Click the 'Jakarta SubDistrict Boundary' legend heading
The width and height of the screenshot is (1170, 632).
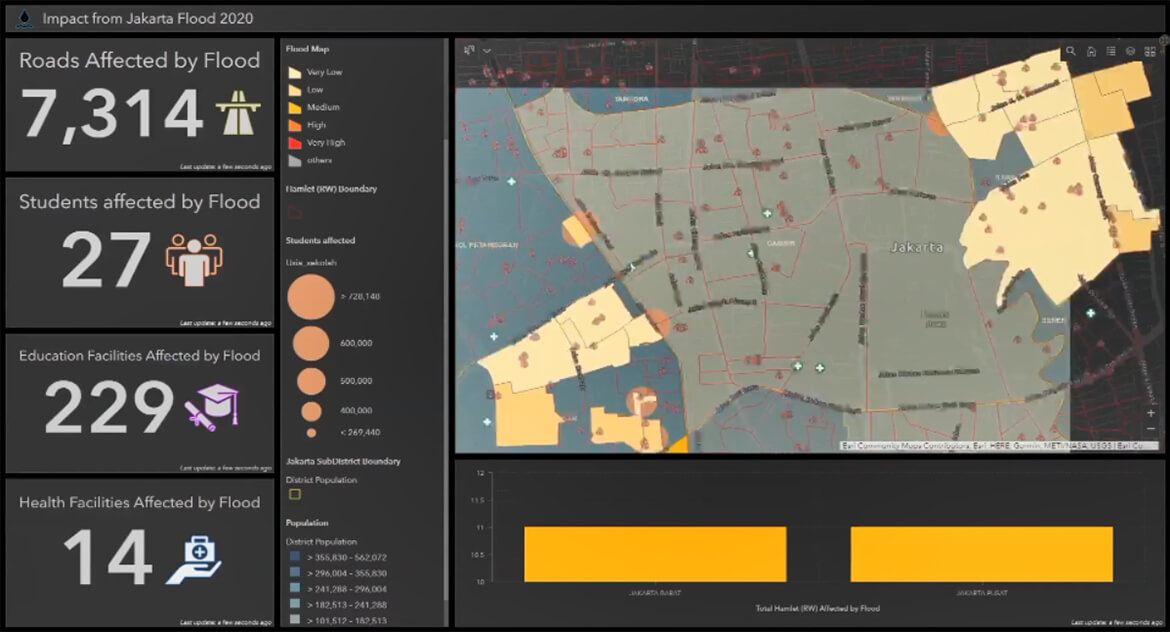coord(343,461)
